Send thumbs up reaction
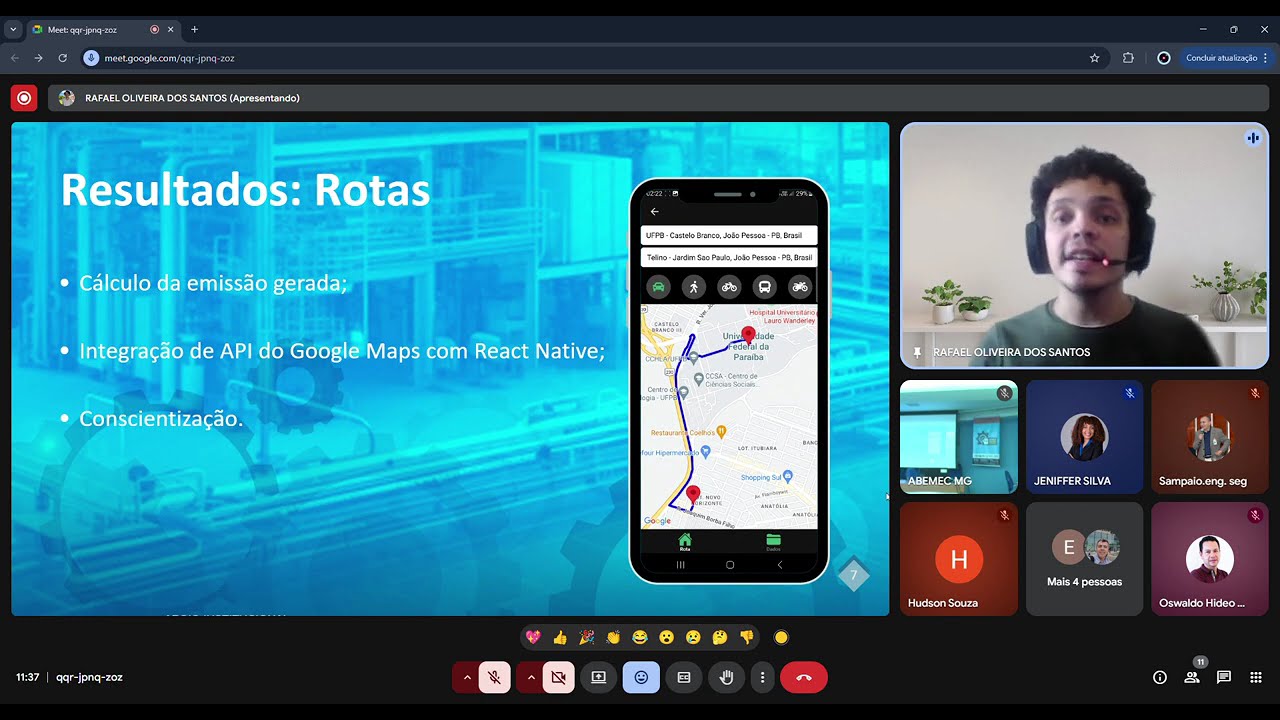Viewport: 1280px width, 720px height. coord(560,637)
